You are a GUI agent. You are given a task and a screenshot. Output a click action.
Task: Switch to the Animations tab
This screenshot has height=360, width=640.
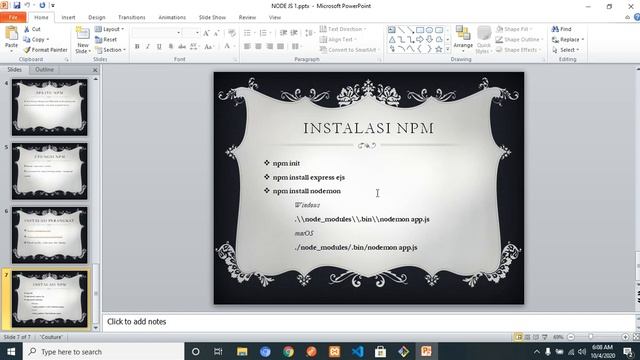click(172, 18)
